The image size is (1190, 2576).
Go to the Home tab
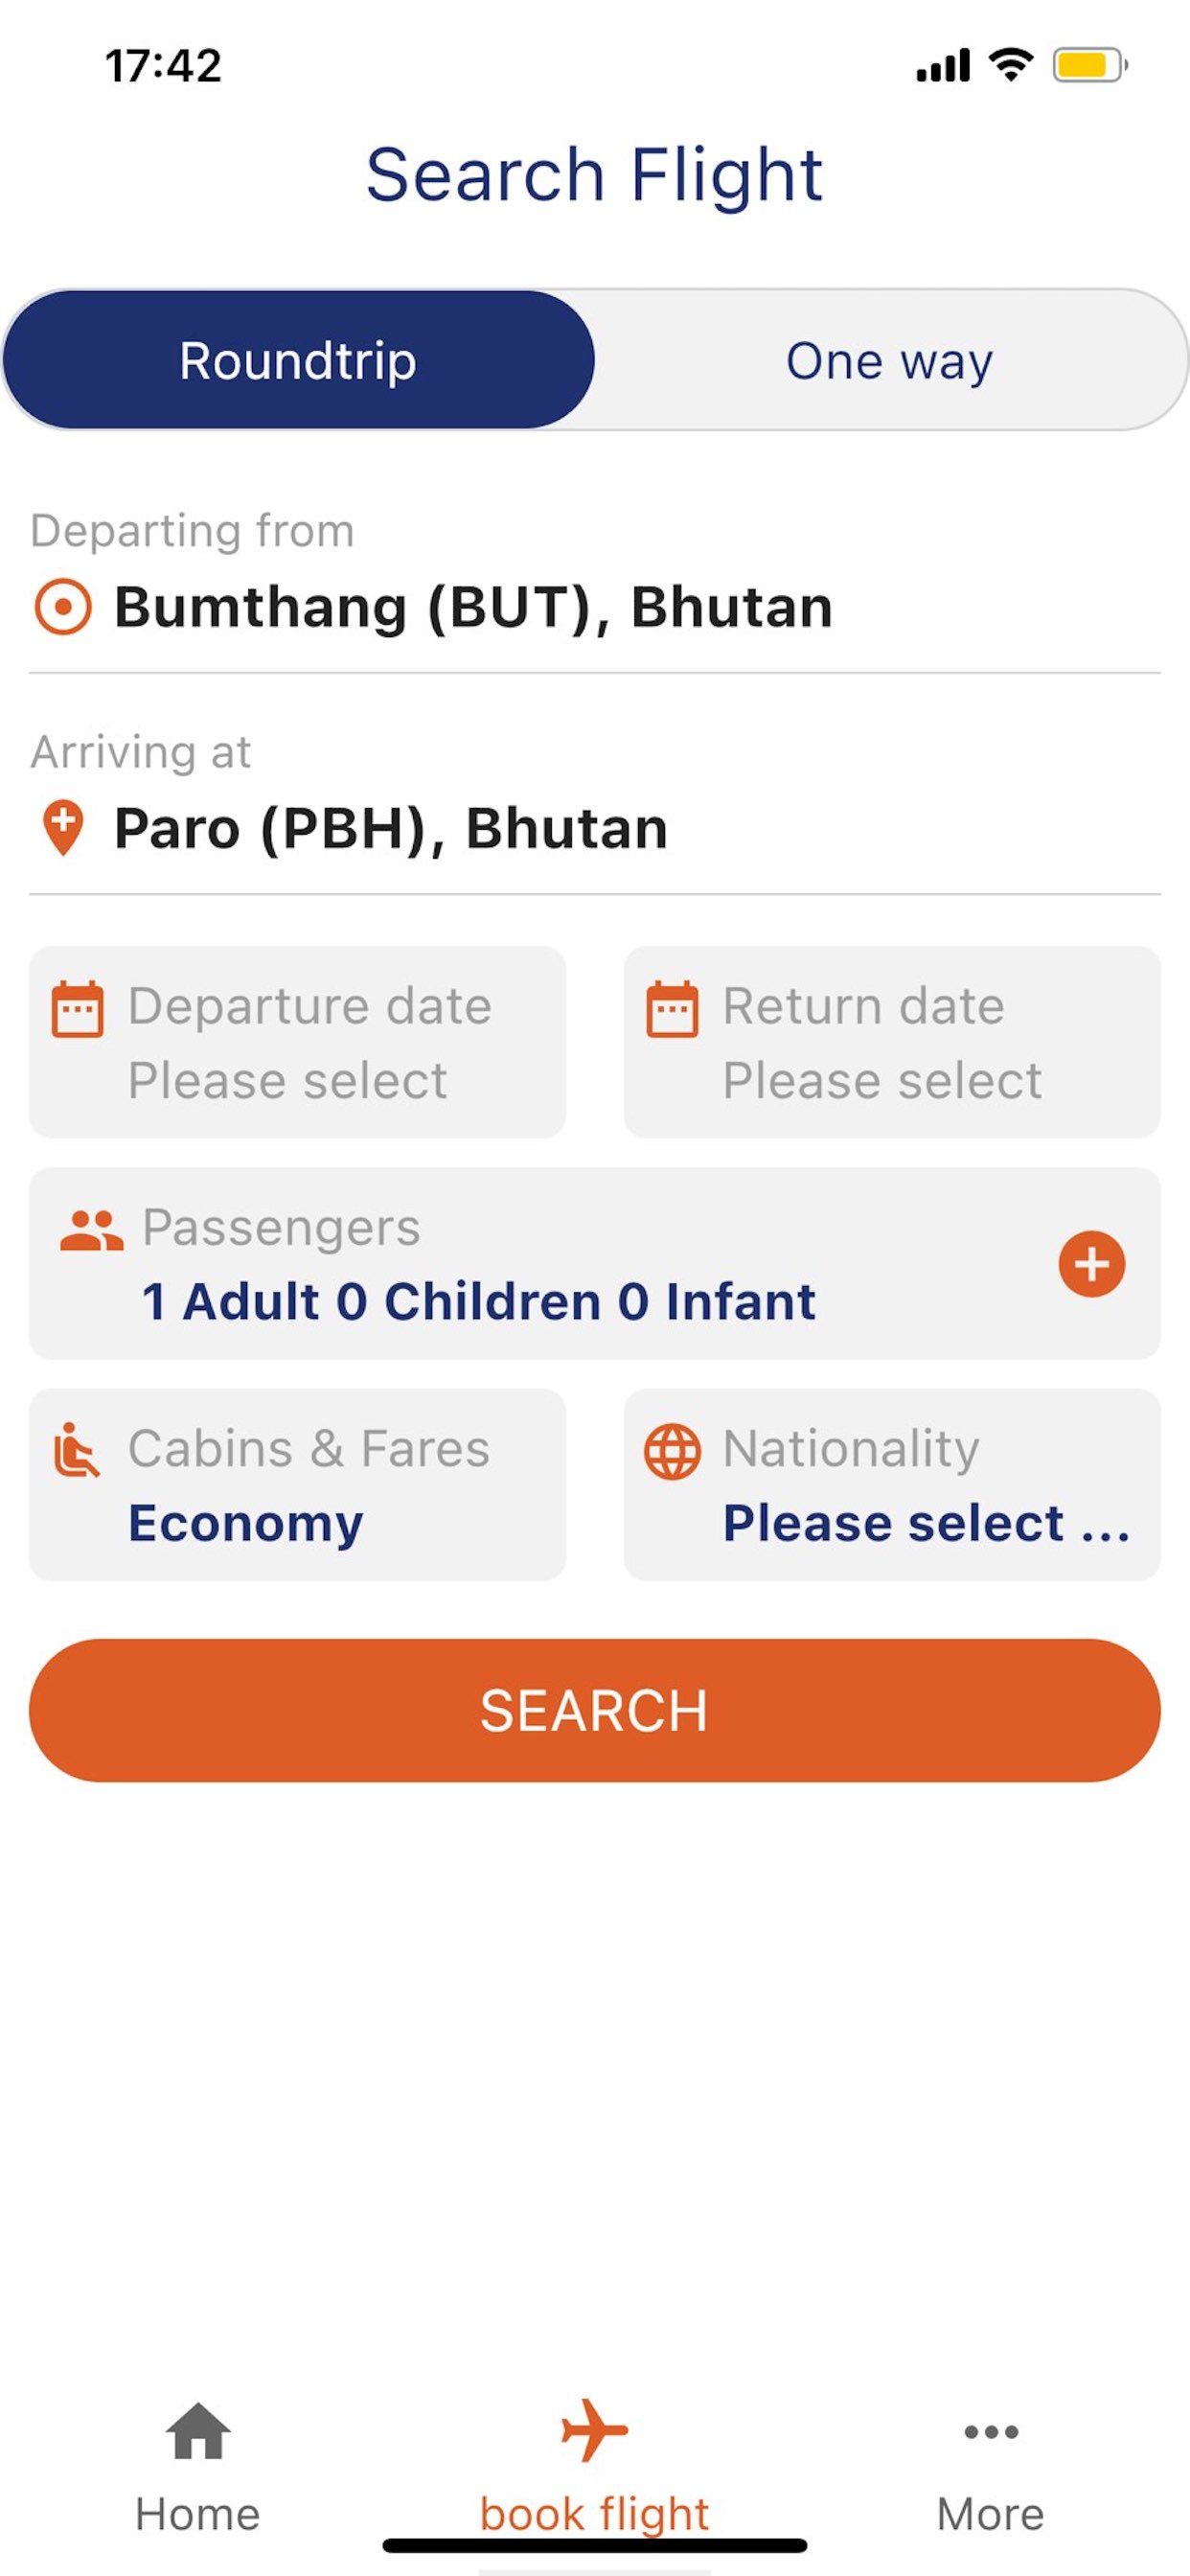(198, 2466)
